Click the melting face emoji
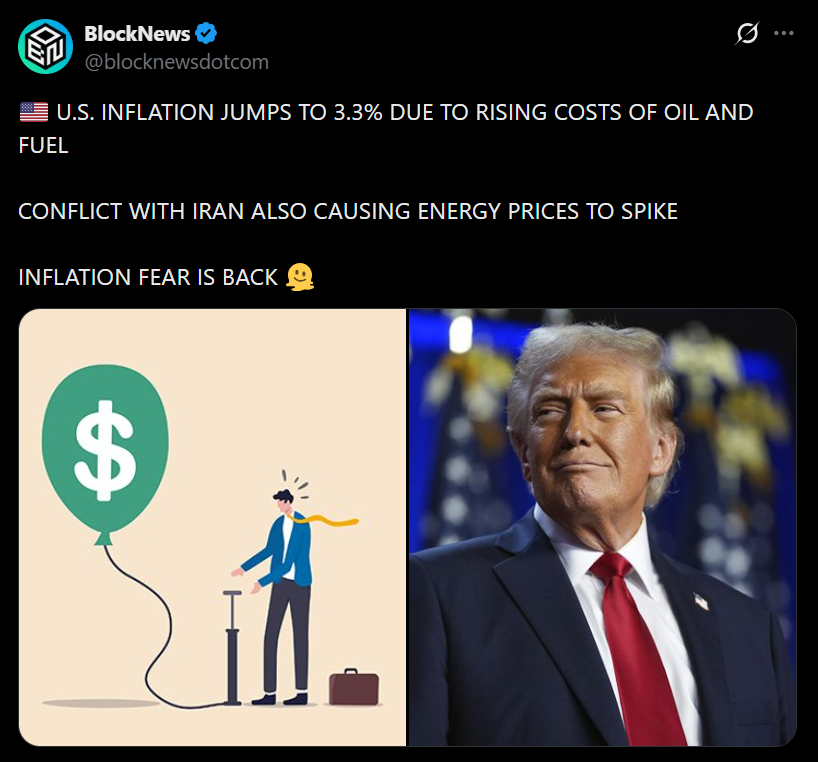The width and height of the screenshot is (818, 762). coord(300,277)
